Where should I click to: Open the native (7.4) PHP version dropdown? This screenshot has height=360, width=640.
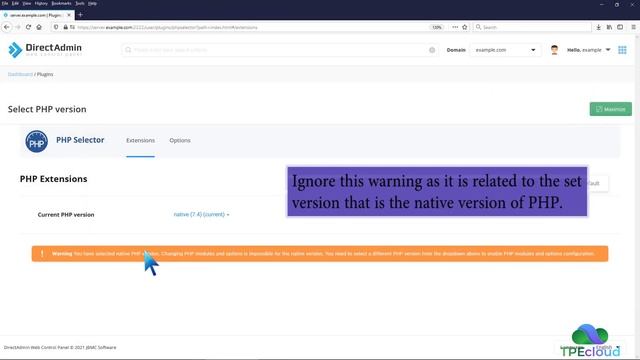201,214
